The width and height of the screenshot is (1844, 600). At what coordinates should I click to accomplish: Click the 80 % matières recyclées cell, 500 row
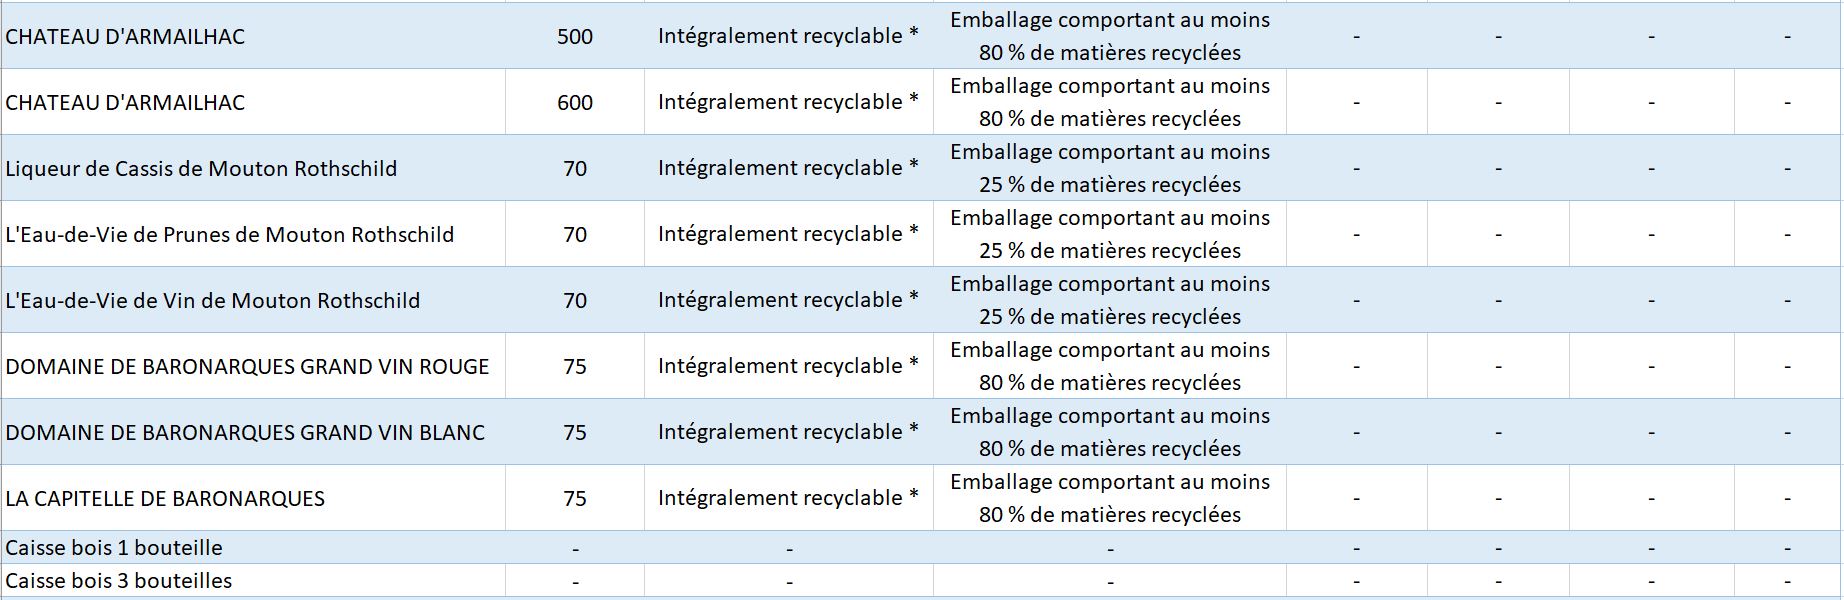pos(1110,36)
